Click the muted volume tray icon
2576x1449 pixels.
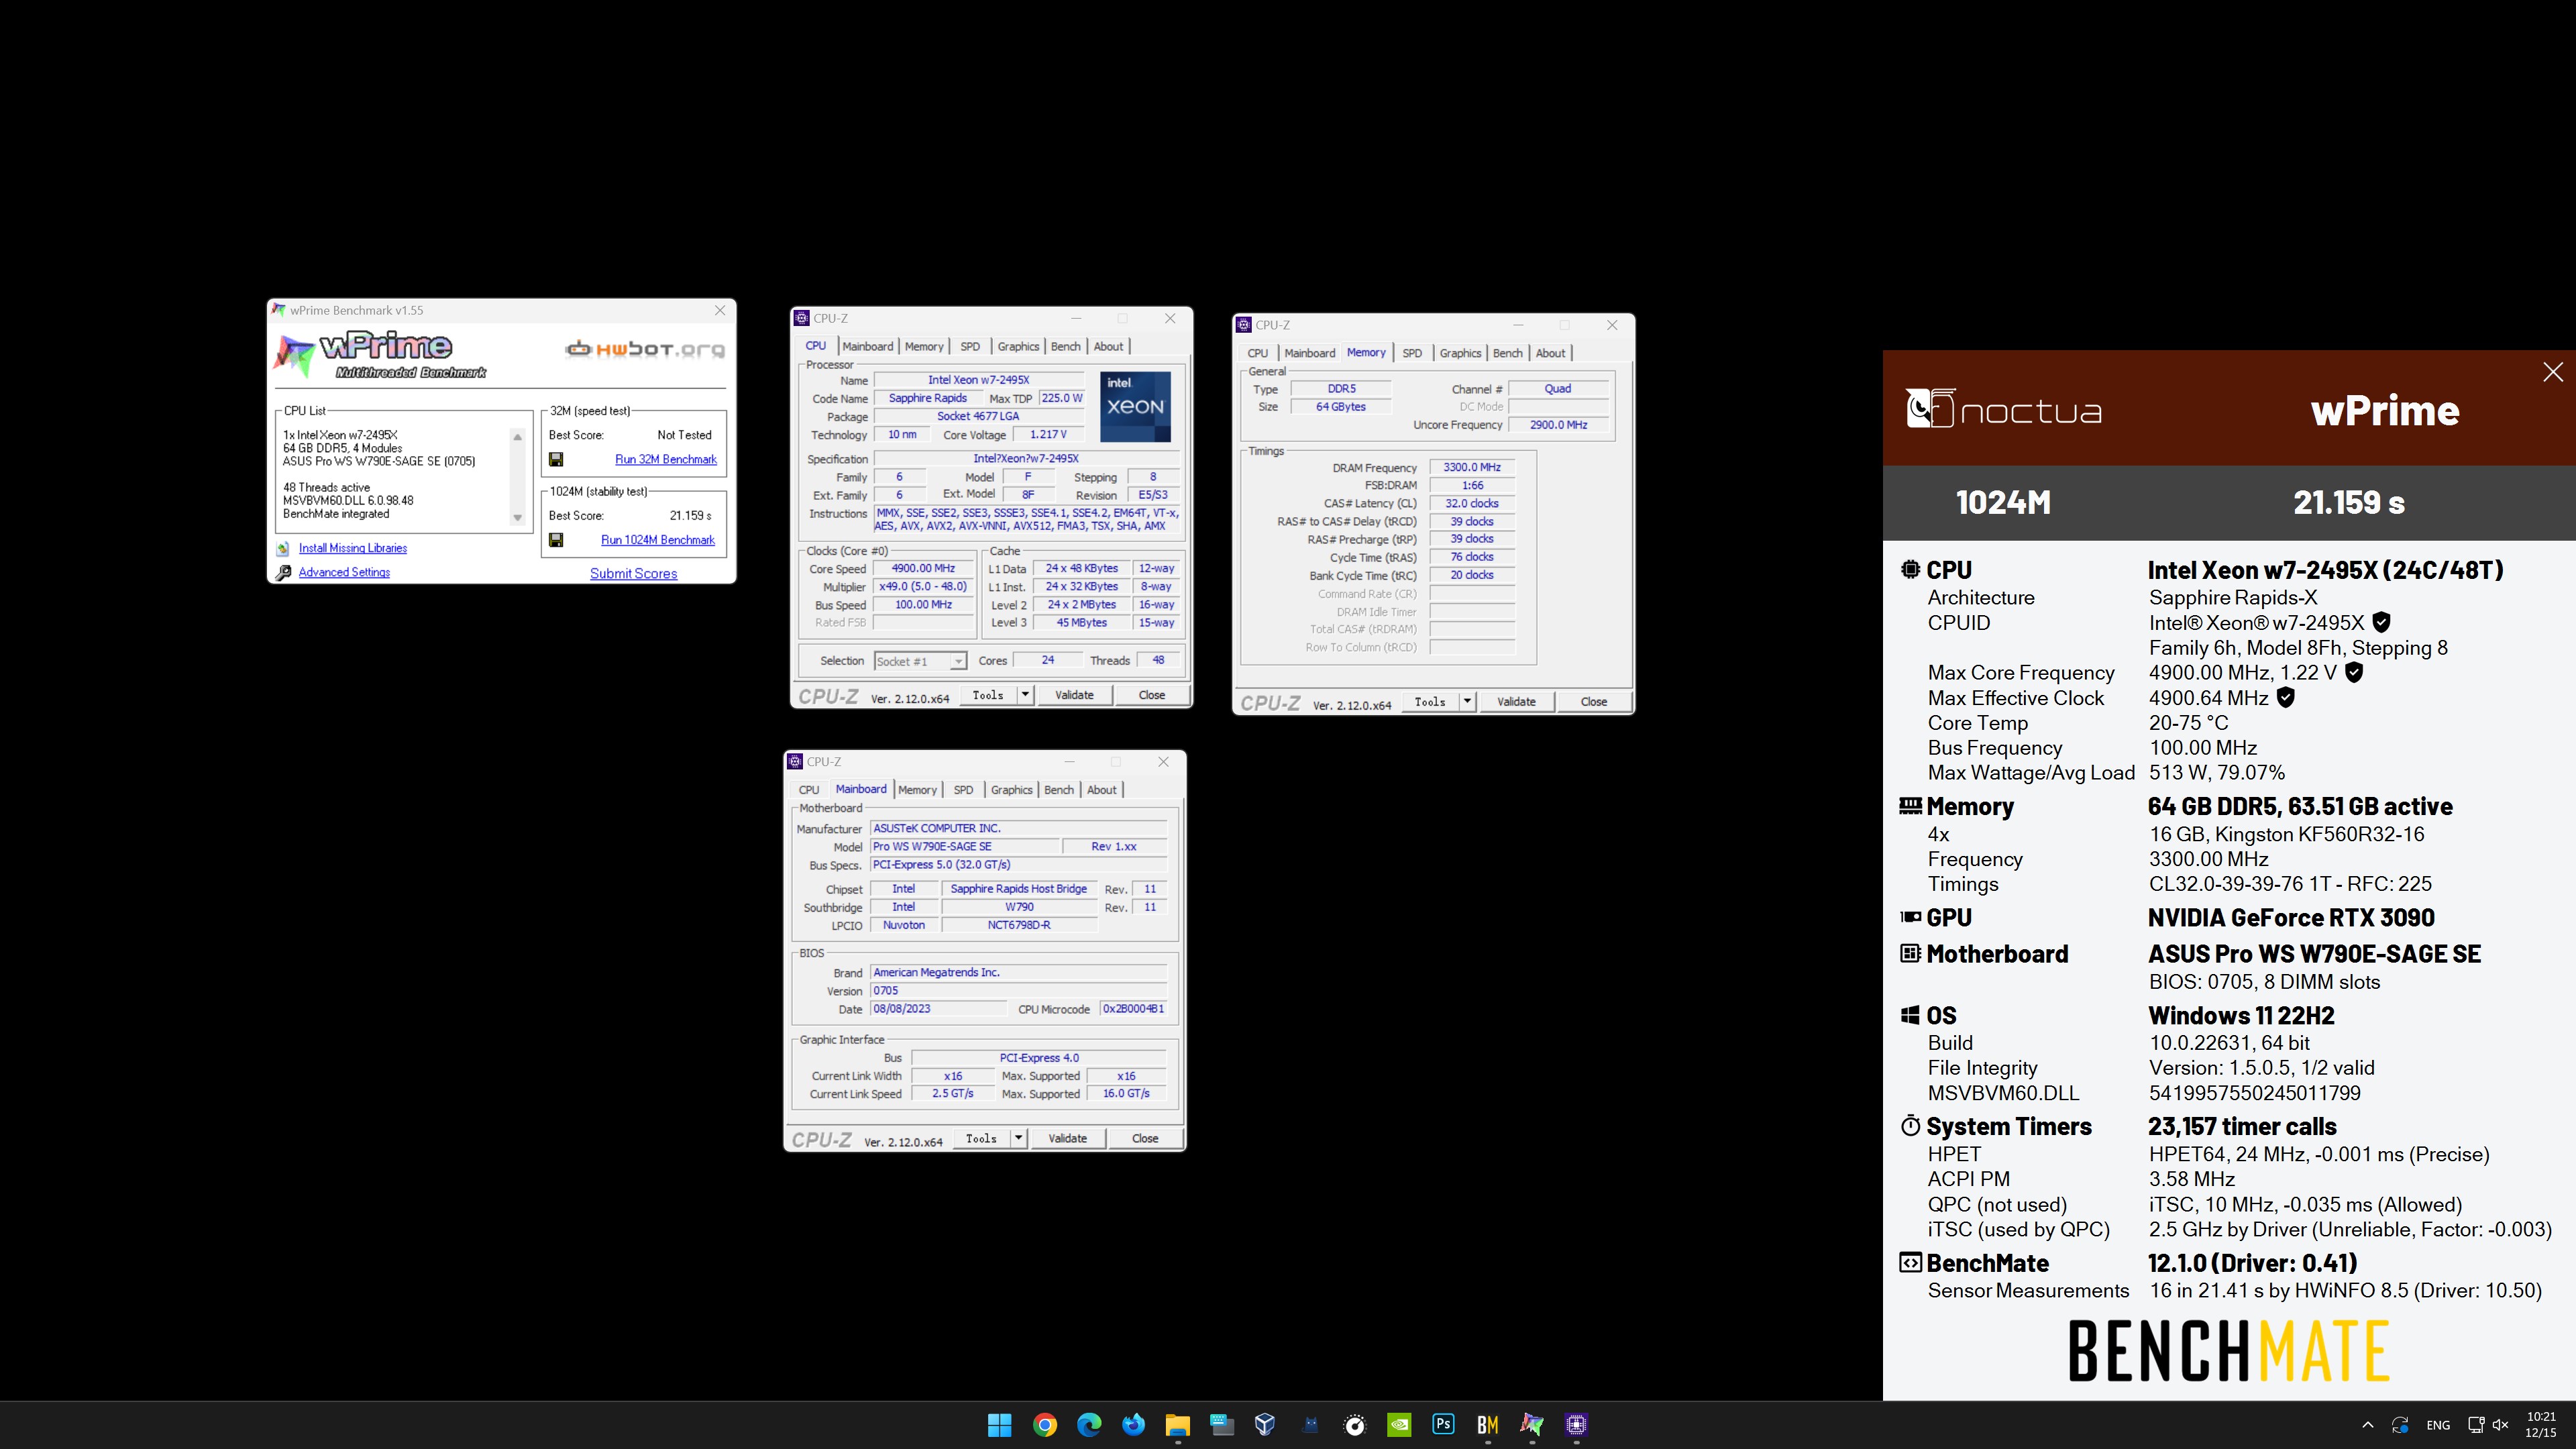[x=2501, y=1425]
